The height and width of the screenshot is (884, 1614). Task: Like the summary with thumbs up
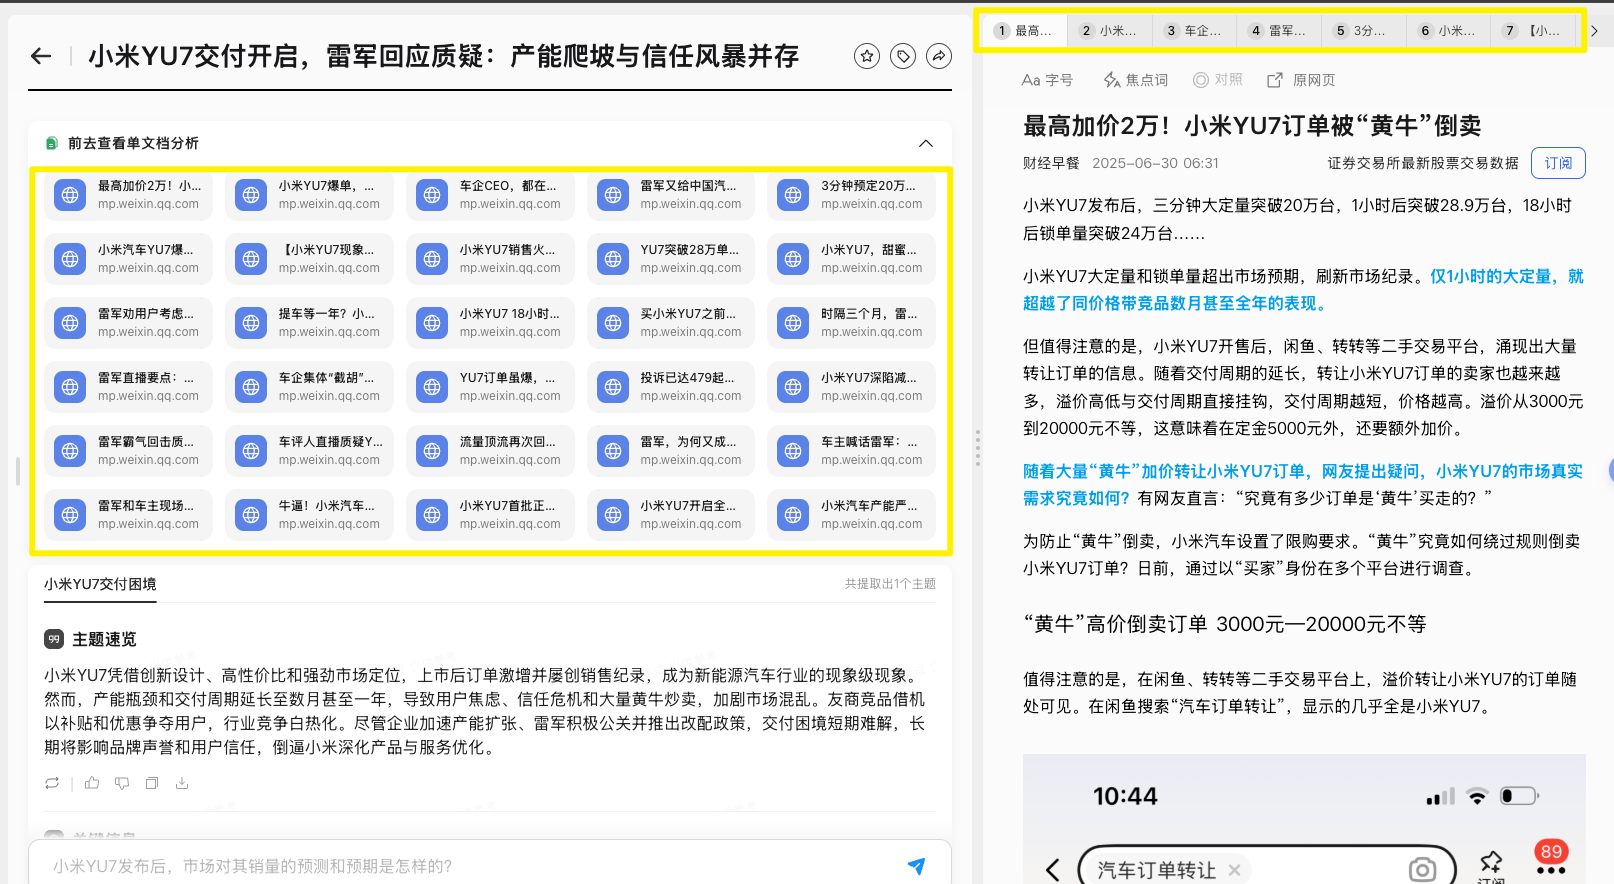pyautogui.click(x=92, y=783)
